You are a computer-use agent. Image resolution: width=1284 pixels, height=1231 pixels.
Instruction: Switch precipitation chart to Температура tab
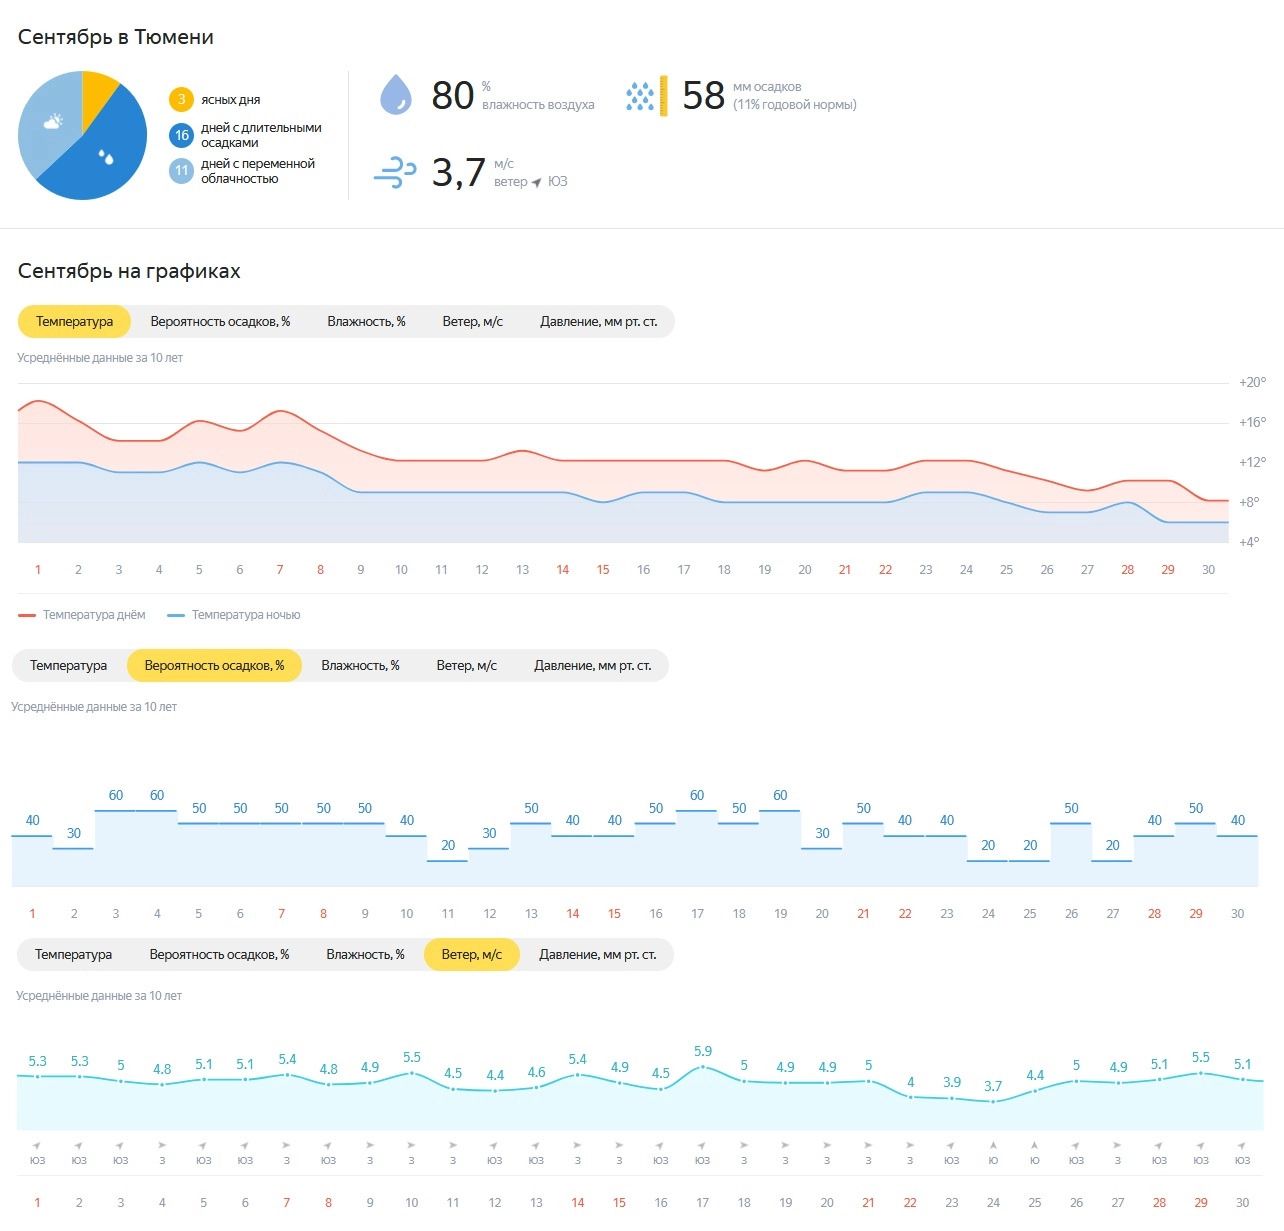(x=68, y=666)
